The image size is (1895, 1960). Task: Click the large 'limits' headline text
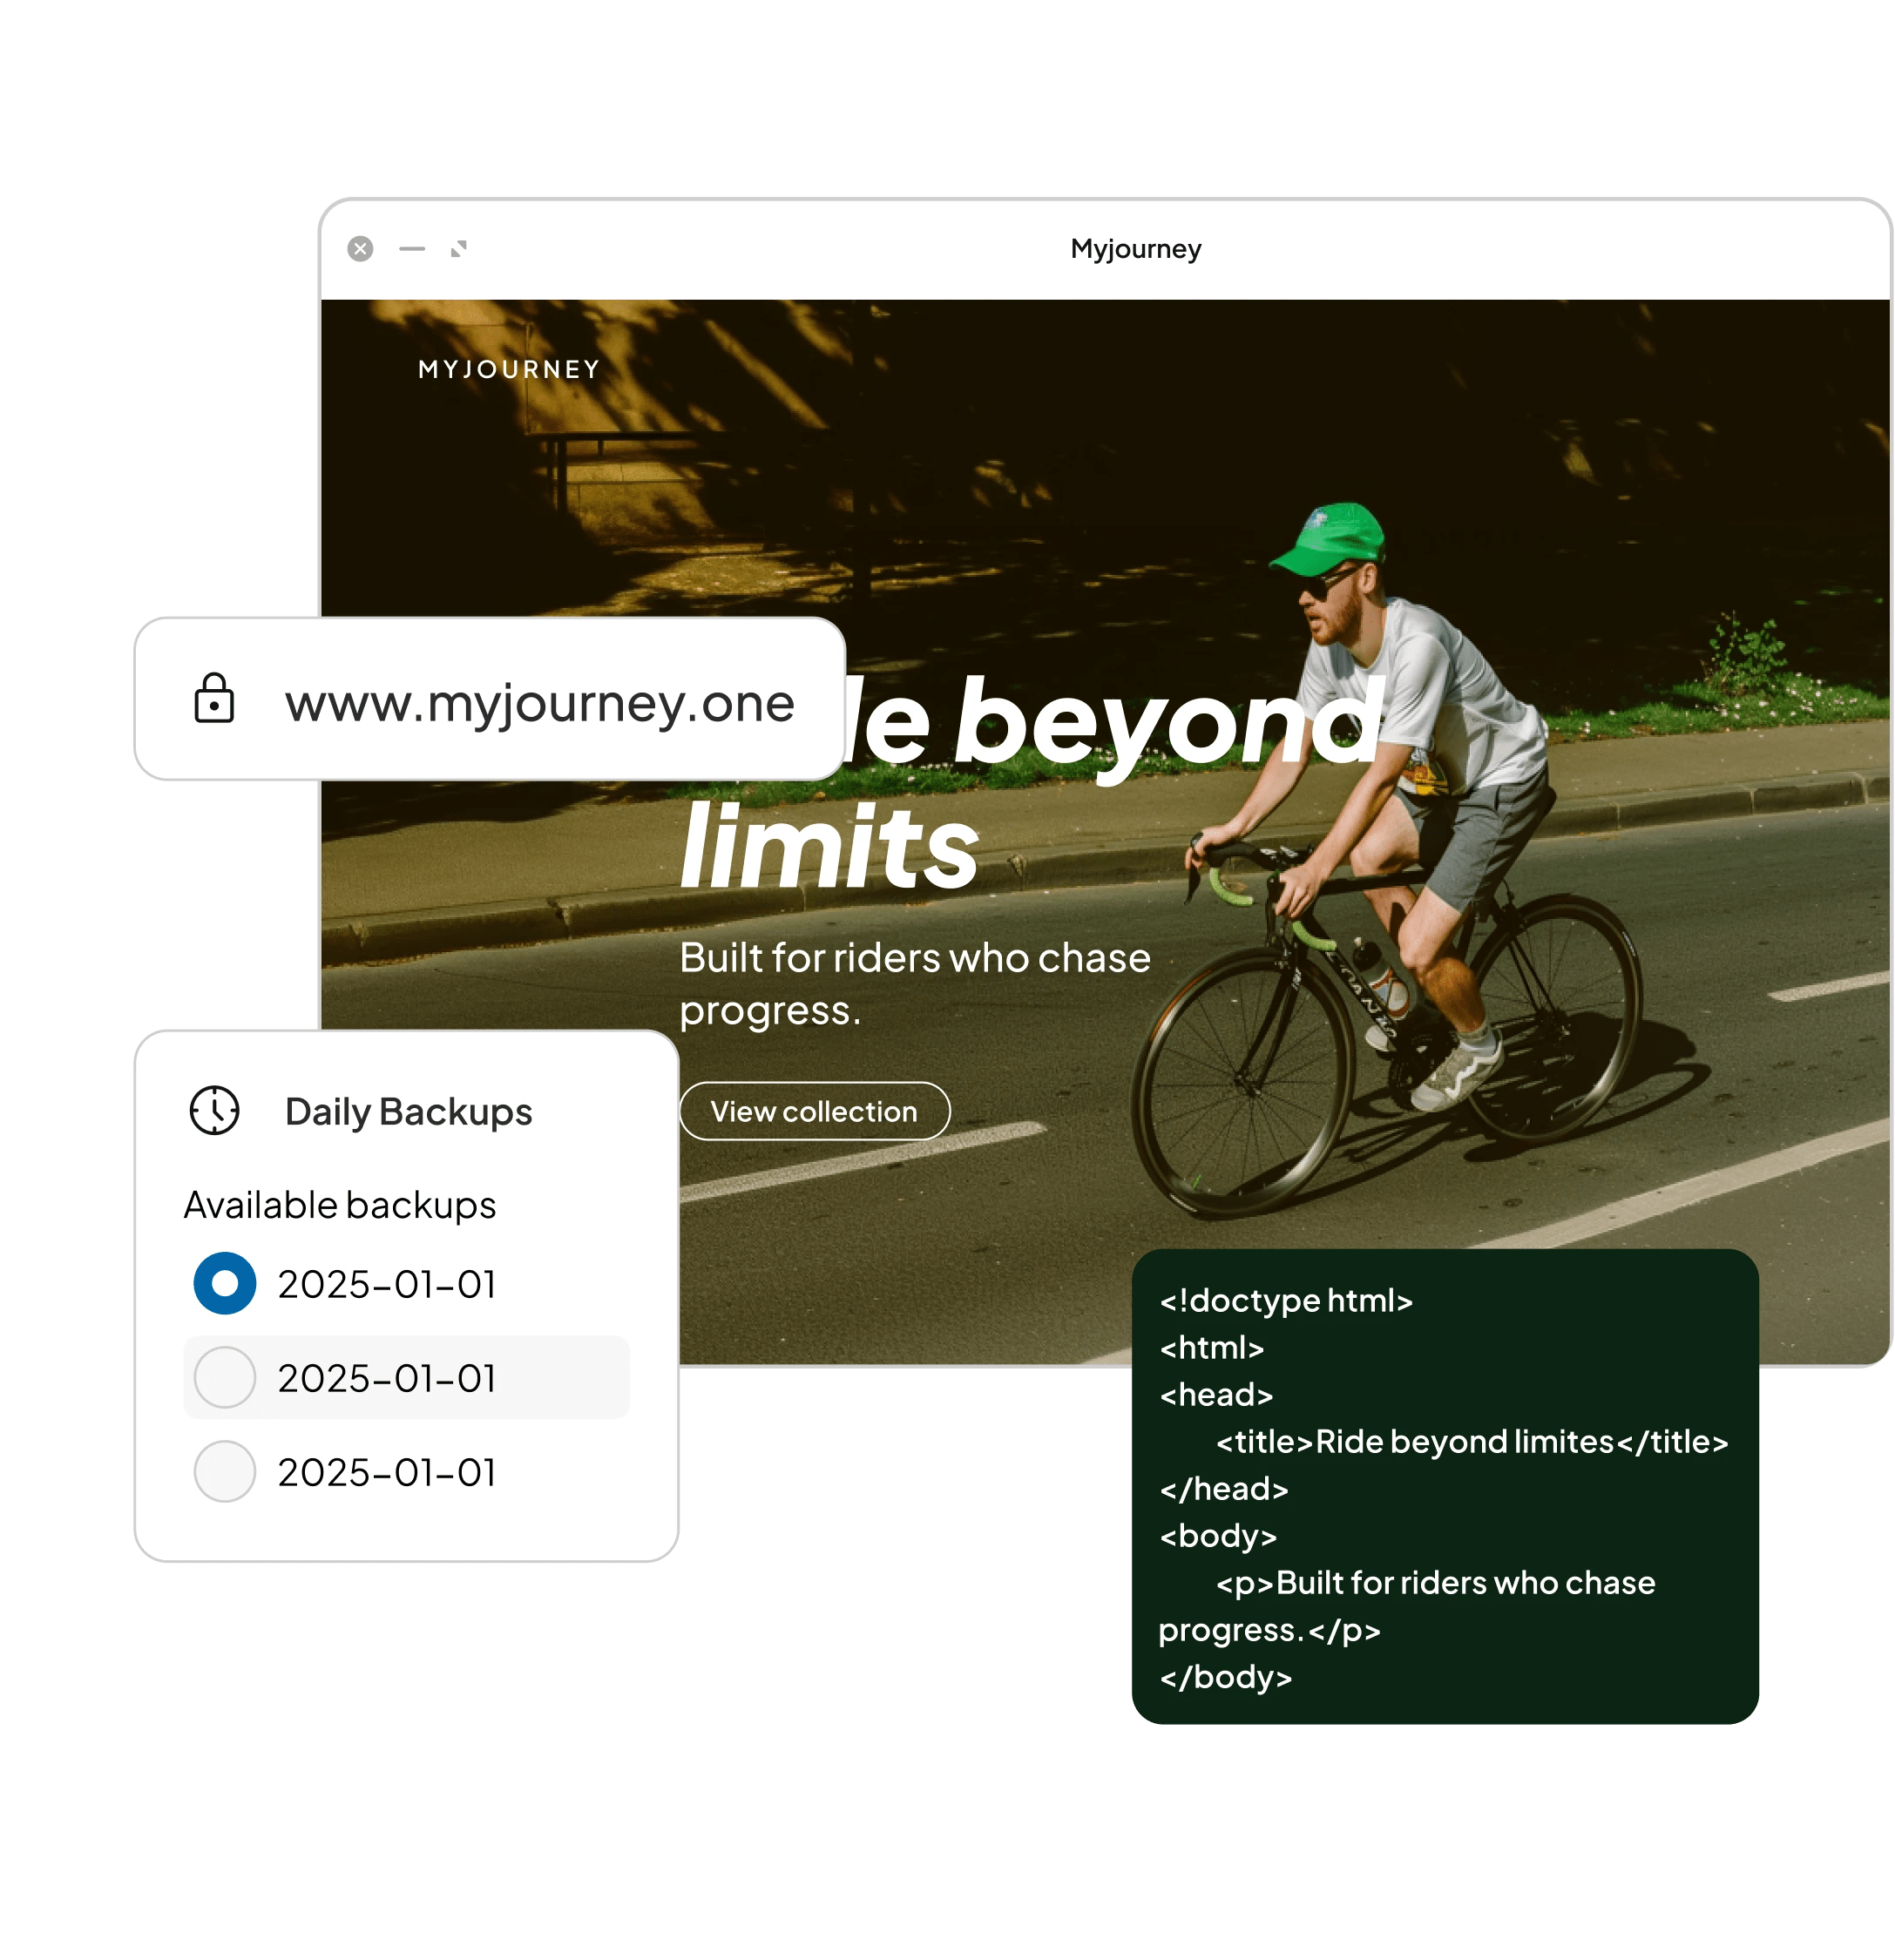(829, 848)
